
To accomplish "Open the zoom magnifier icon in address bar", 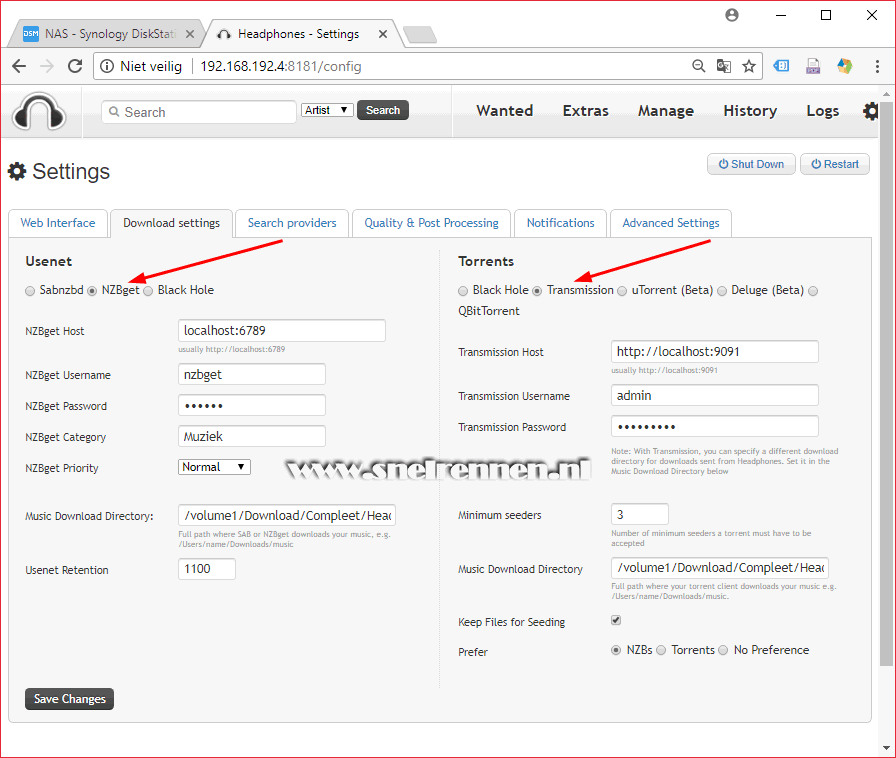I will coord(698,66).
